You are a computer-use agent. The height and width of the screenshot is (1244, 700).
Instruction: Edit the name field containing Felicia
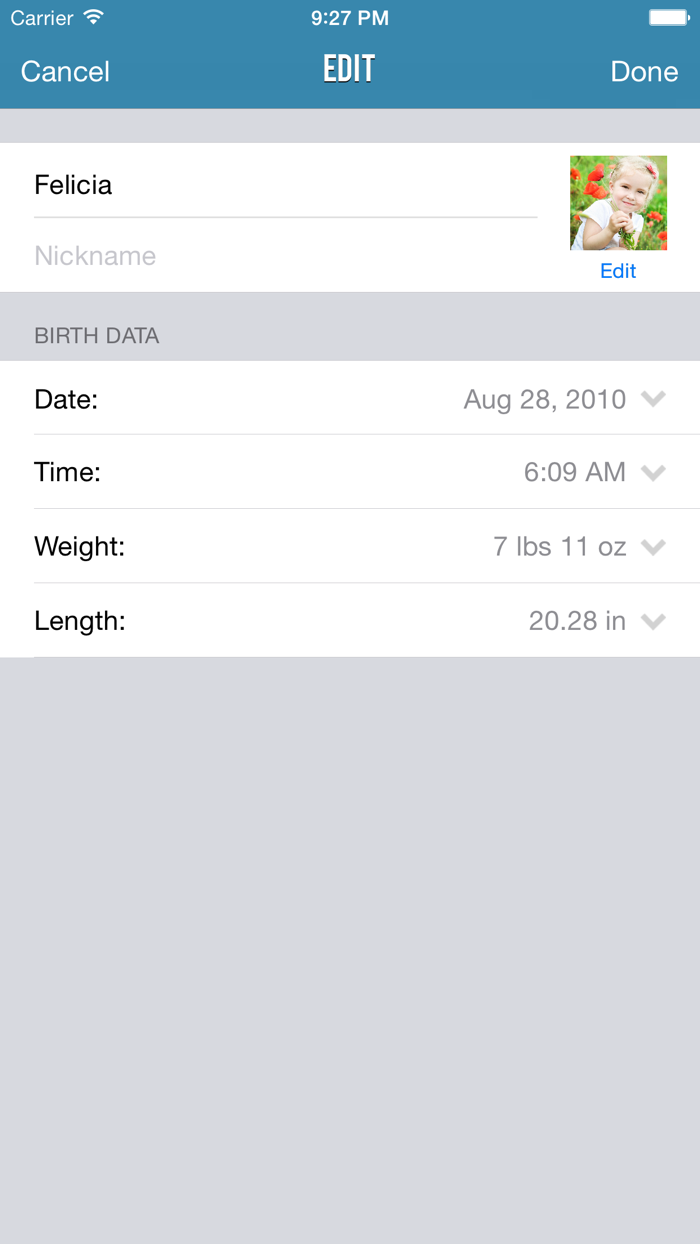click(x=285, y=185)
